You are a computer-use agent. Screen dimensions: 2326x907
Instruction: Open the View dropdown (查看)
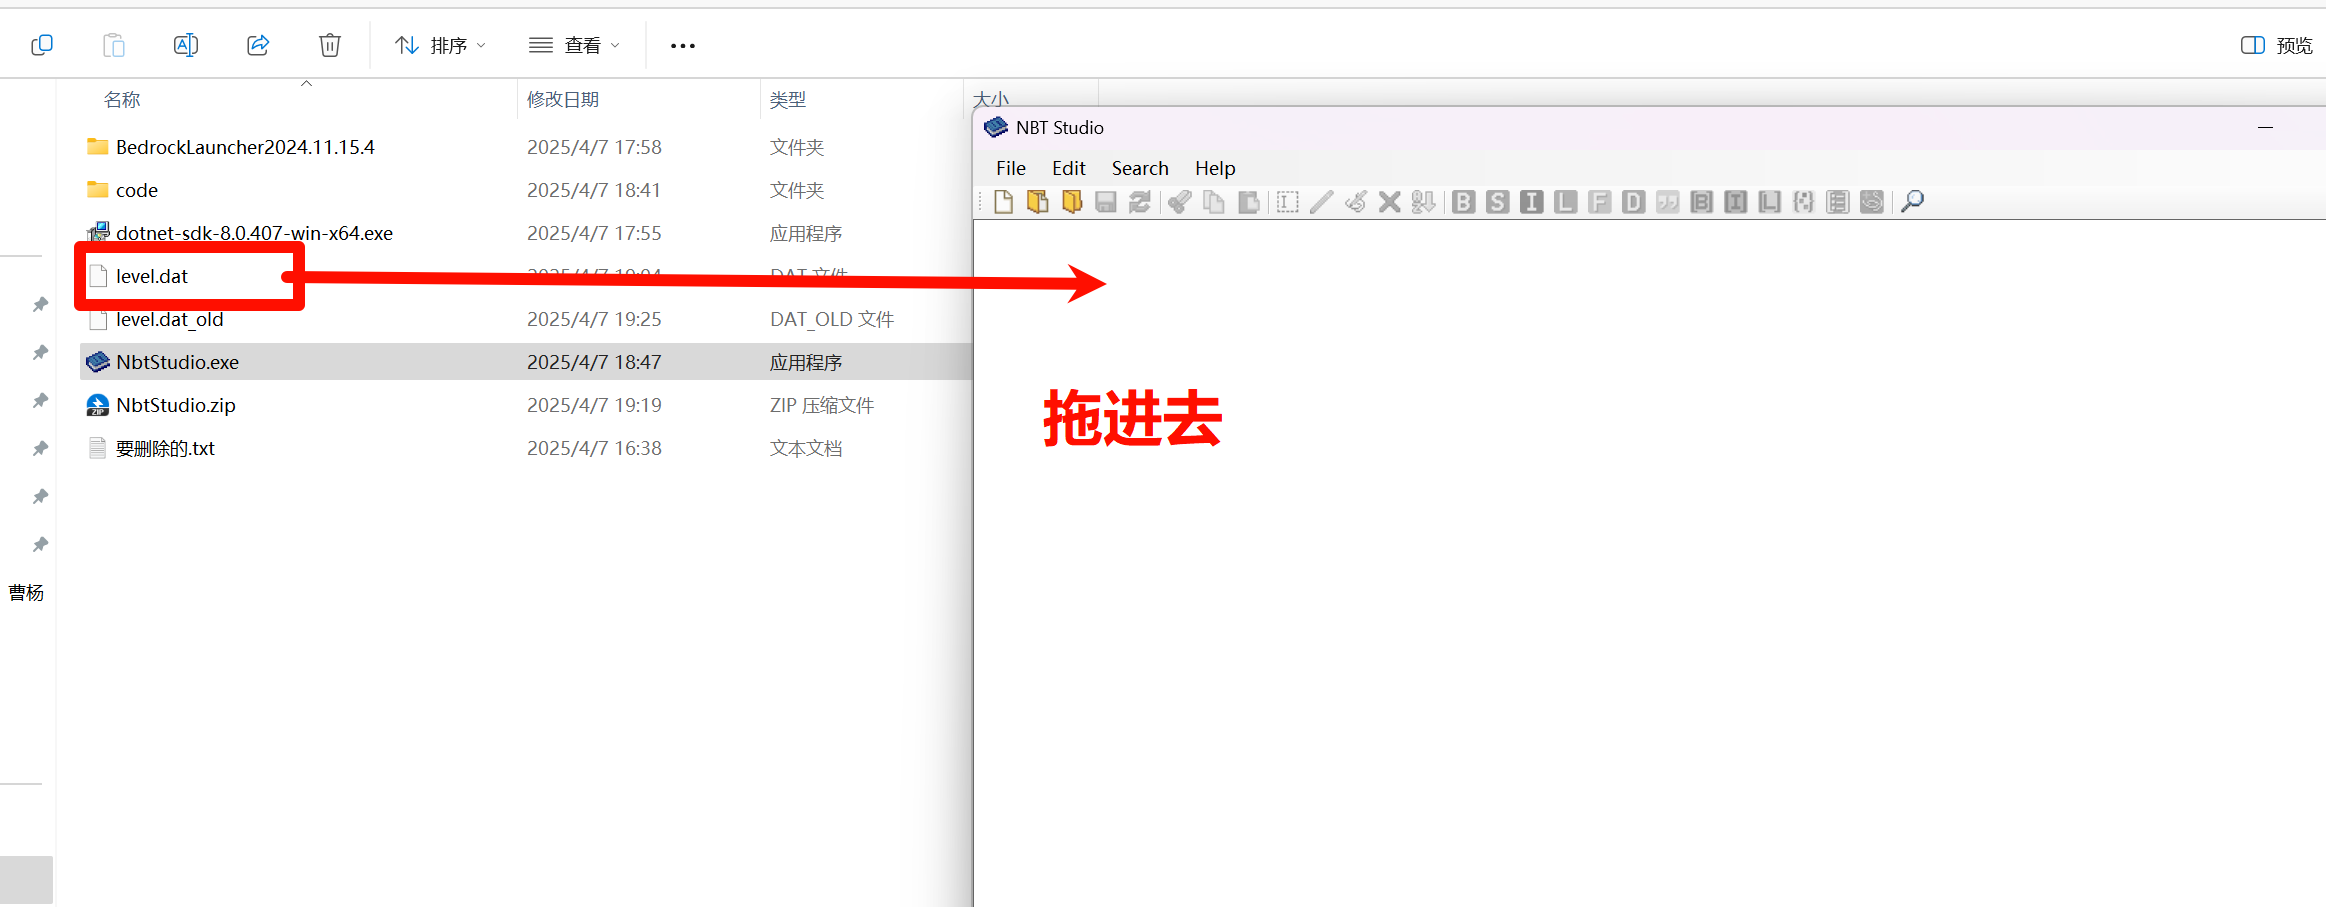tap(575, 45)
